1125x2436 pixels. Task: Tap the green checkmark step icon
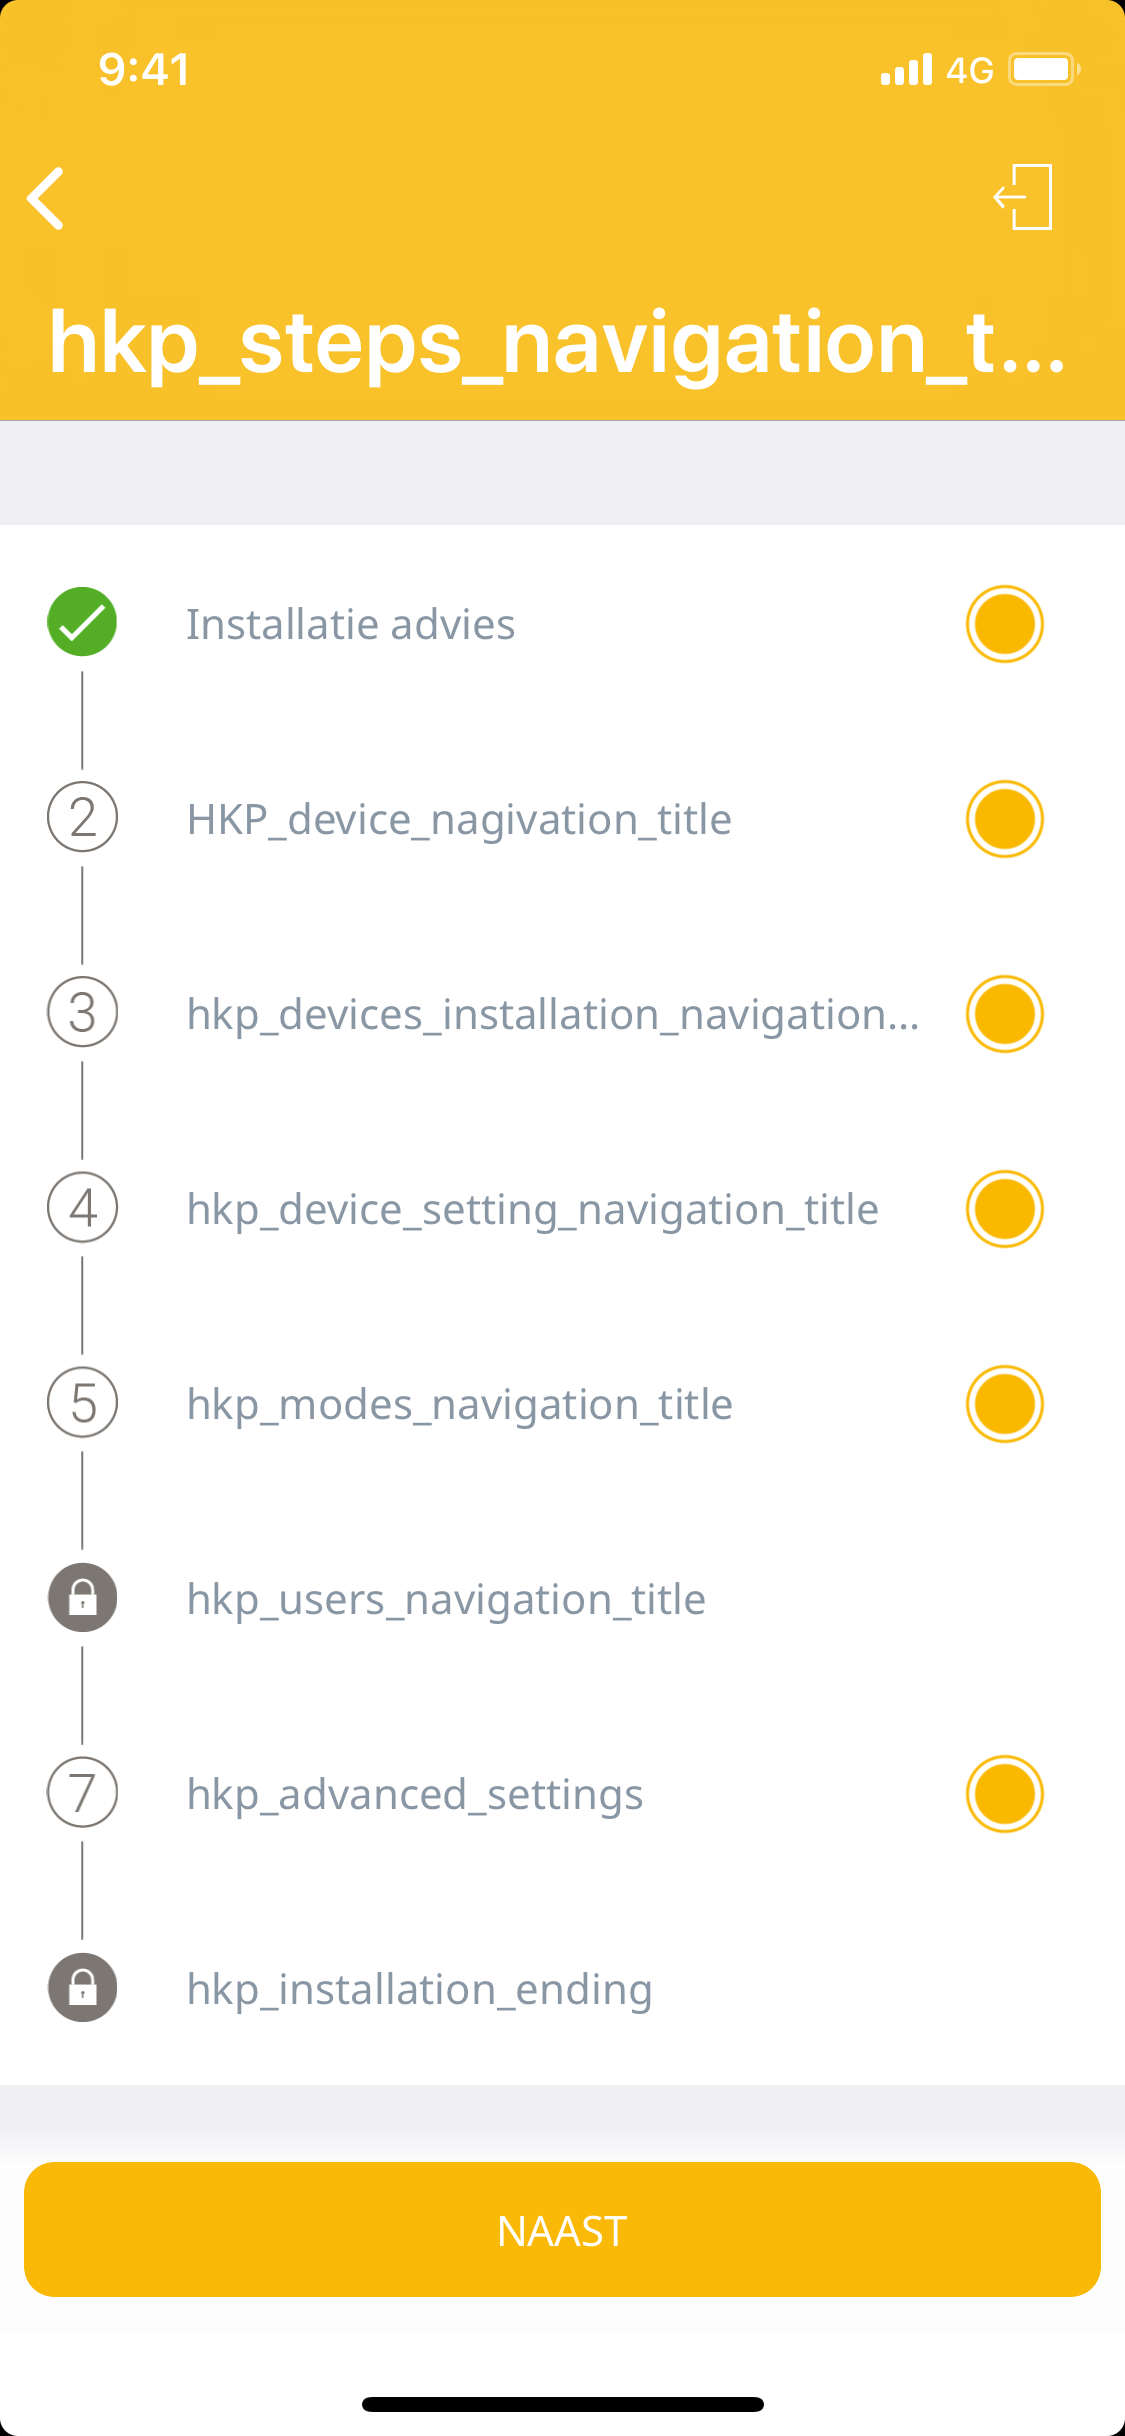82,622
